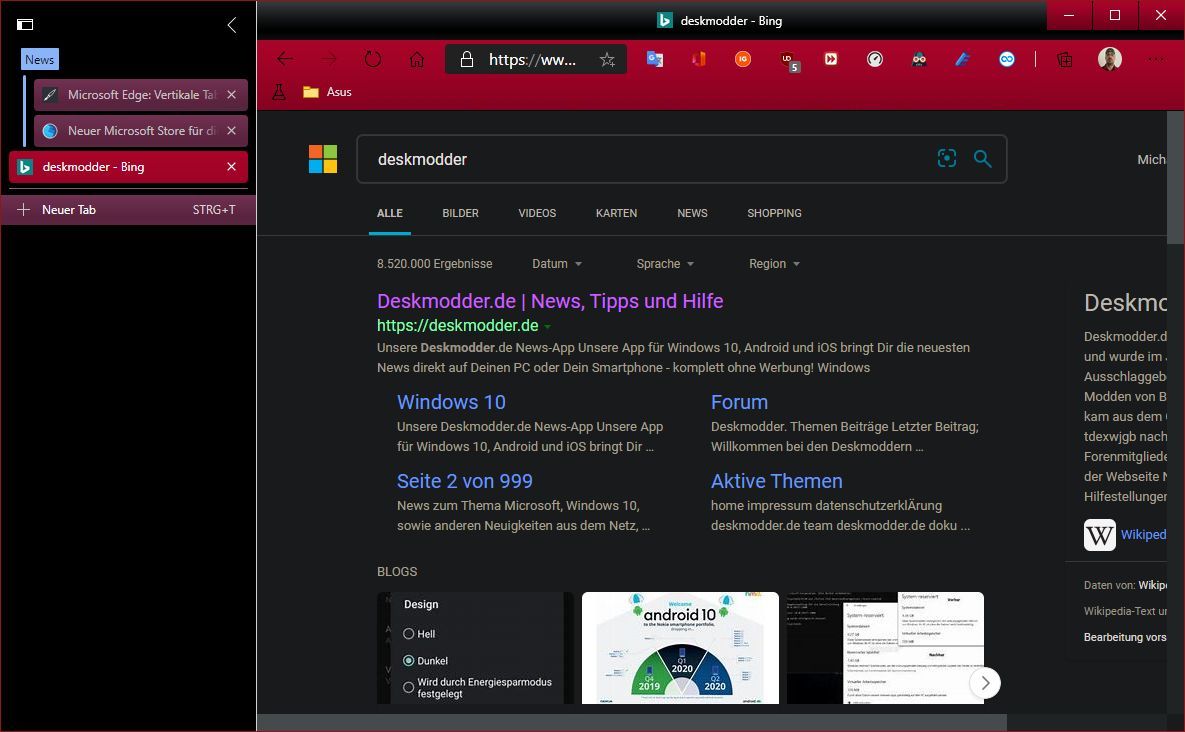Expand the Sprache filter dropdown

665,264
